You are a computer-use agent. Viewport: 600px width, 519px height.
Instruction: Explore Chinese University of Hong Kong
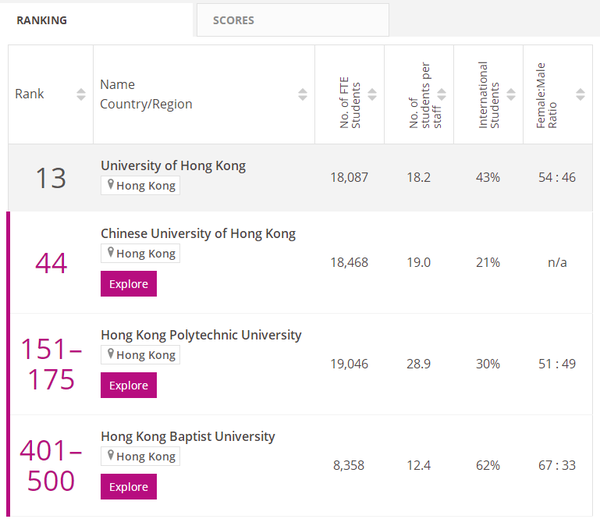pyautogui.click(x=128, y=284)
